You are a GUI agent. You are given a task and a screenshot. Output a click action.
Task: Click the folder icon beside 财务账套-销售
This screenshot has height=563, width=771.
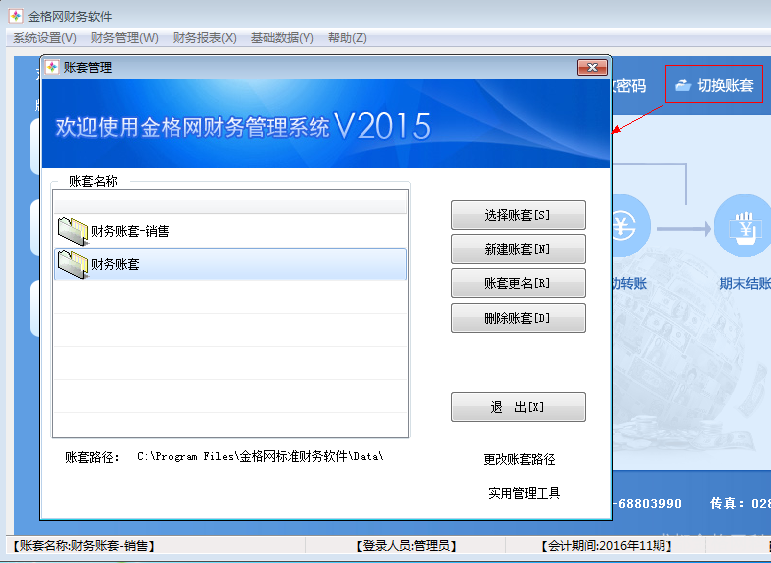click(73, 231)
